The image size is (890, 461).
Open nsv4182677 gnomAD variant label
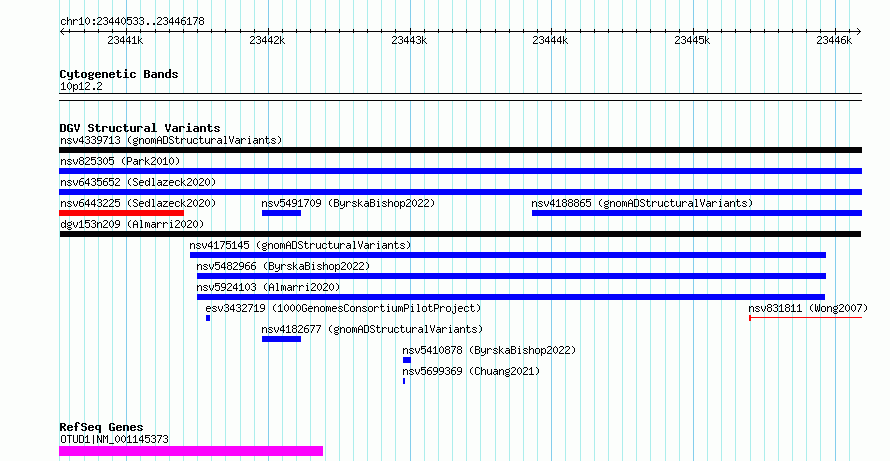tap(372, 329)
